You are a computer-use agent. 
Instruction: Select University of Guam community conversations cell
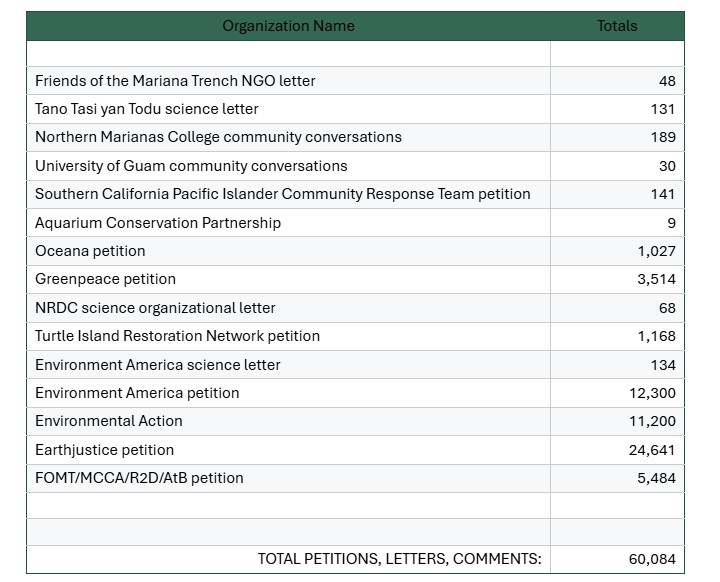pyautogui.click(x=191, y=166)
